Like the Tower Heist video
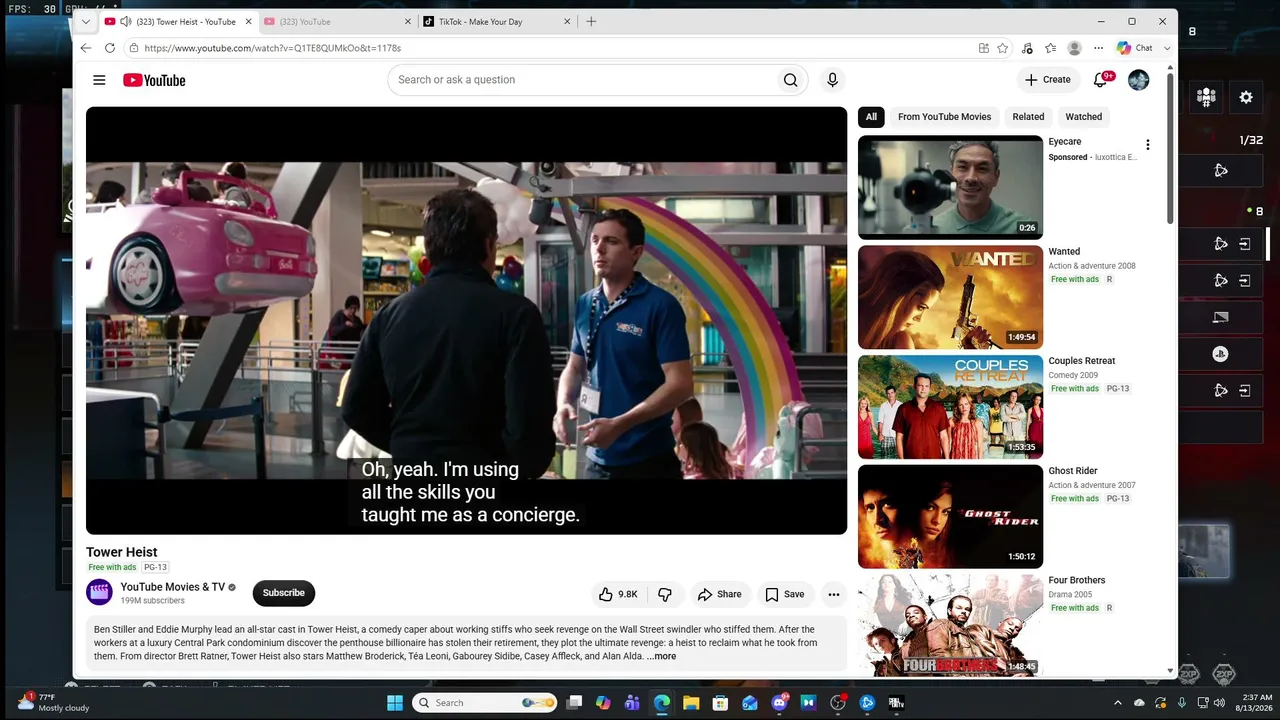The height and width of the screenshot is (720, 1280). pos(617,594)
